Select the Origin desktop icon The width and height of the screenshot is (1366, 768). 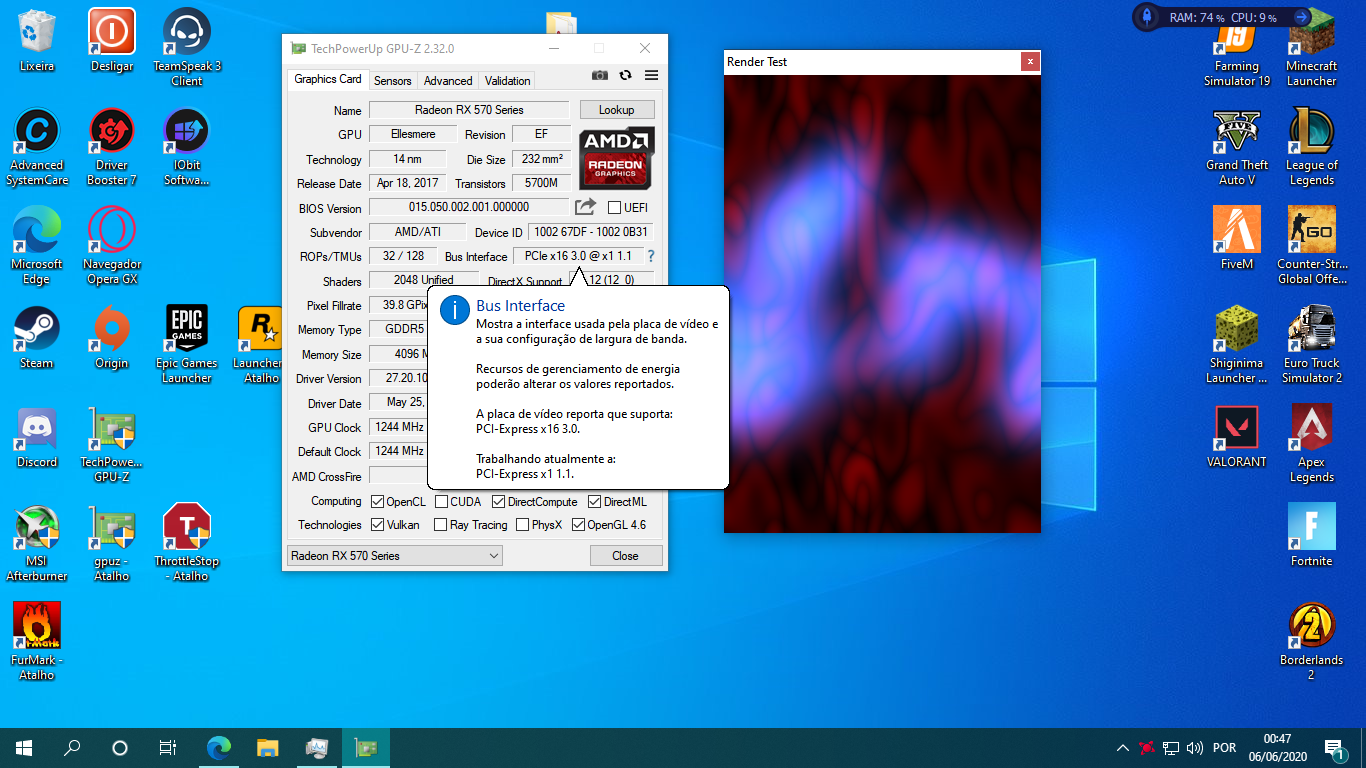pos(112,337)
